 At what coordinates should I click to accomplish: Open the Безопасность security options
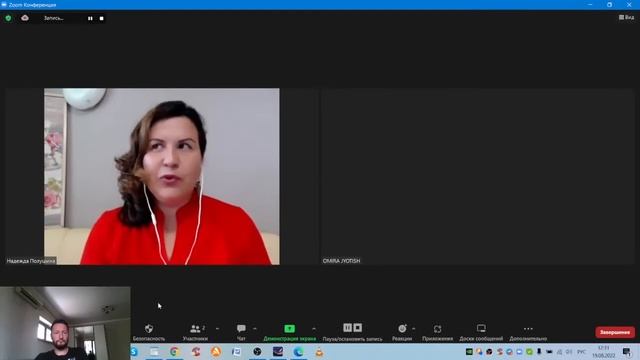point(149,332)
